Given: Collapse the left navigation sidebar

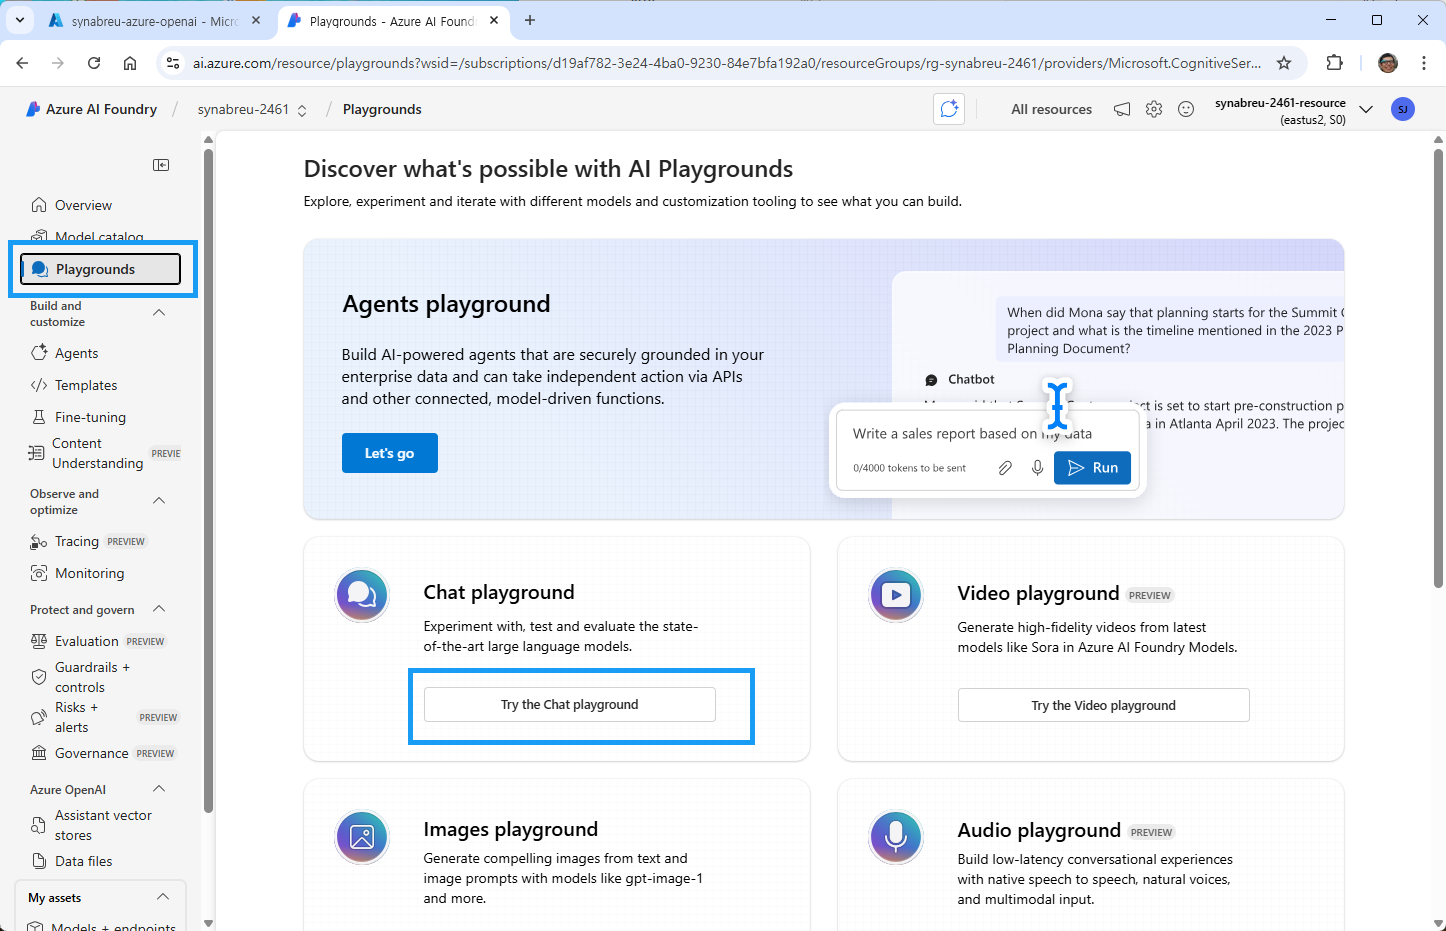Looking at the screenshot, I should click(x=161, y=165).
